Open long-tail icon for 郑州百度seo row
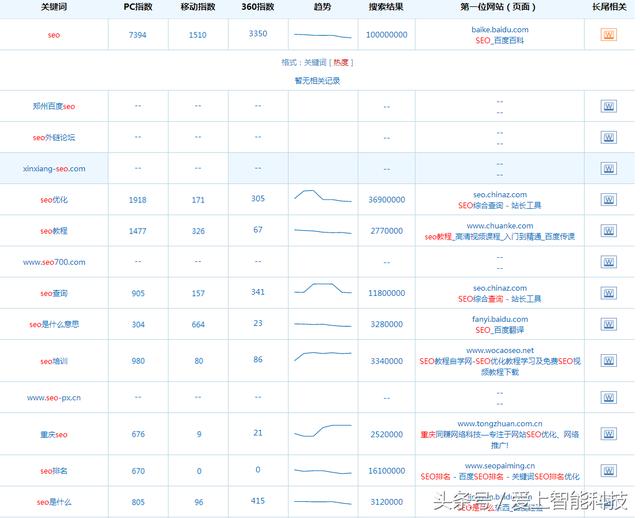The image size is (640, 518). 609,107
